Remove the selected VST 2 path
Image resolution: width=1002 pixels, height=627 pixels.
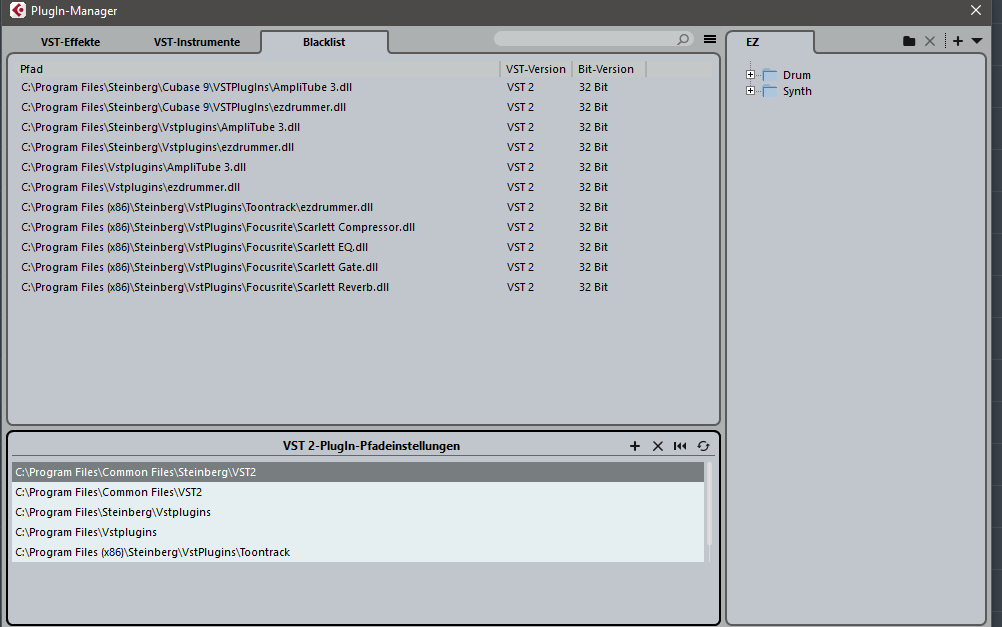658,446
